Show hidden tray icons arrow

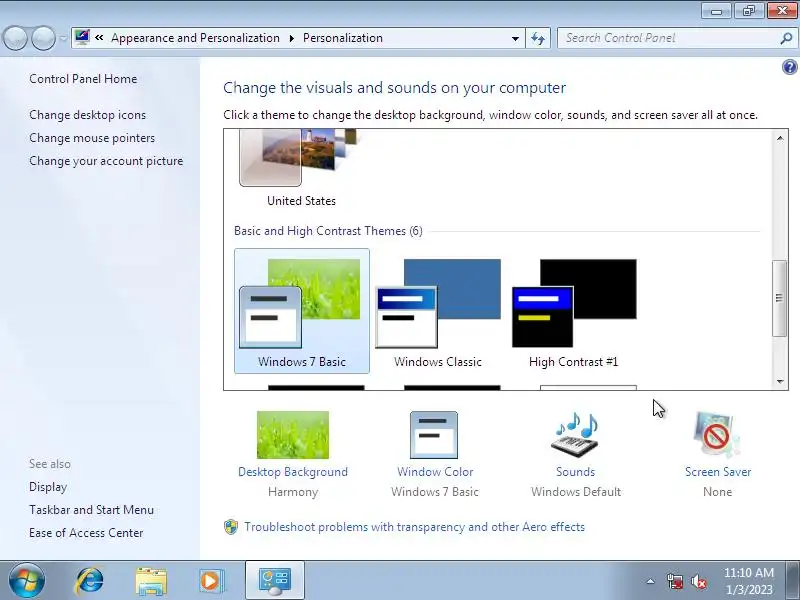(x=651, y=581)
